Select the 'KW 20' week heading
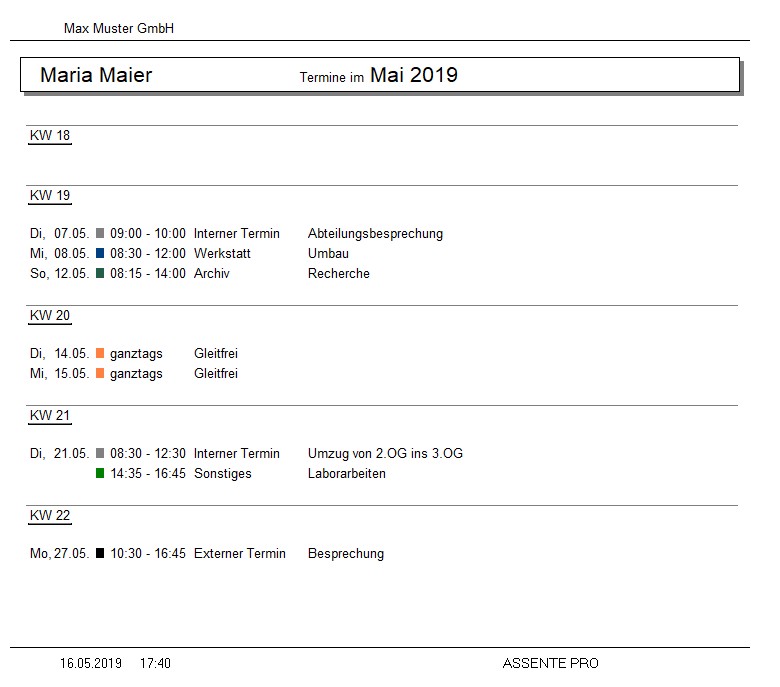Viewport: 780px width, 687px height. coord(50,315)
